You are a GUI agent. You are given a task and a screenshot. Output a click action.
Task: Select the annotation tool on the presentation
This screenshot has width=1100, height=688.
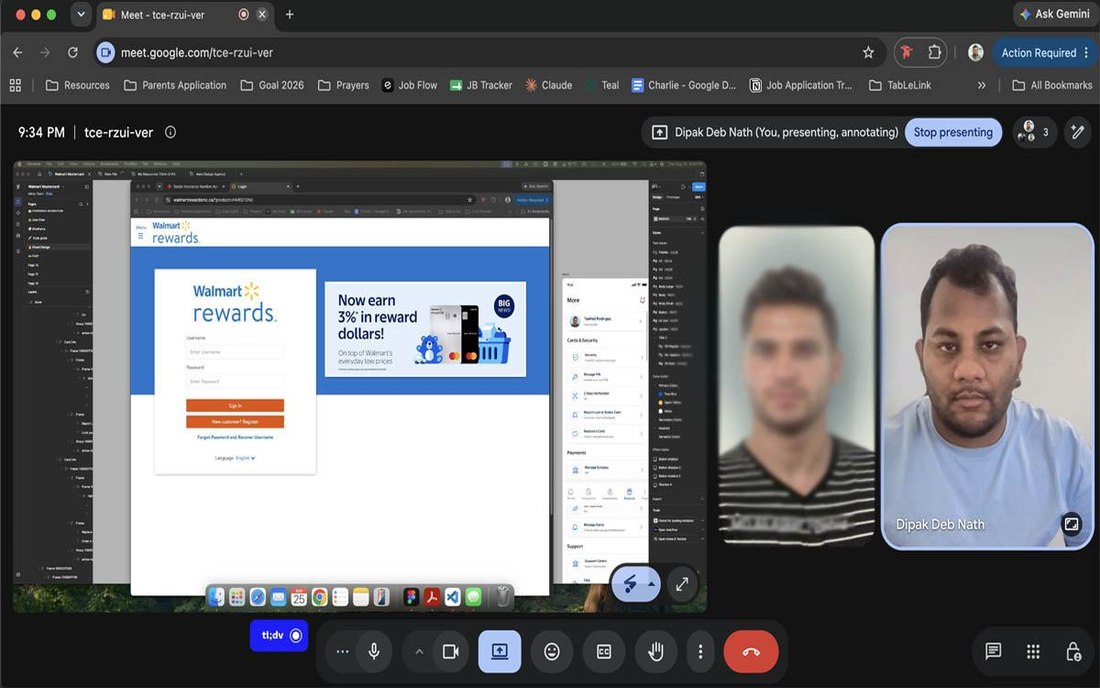(630, 584)
